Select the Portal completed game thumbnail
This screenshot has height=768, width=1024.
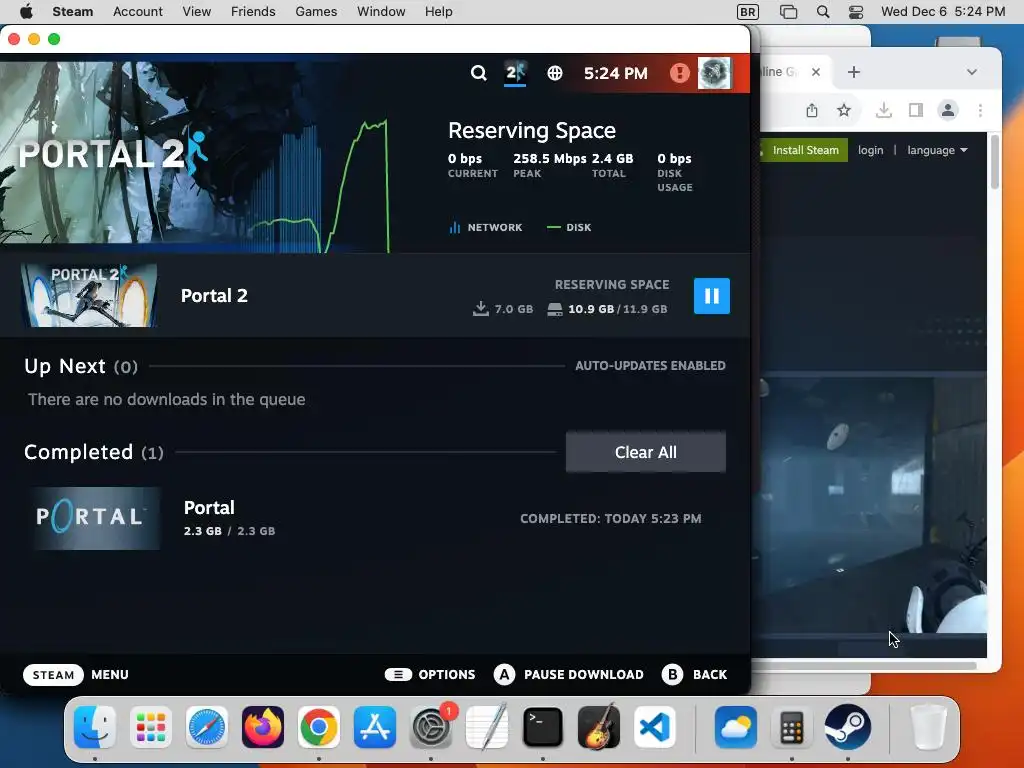click(x=95, y=518)
